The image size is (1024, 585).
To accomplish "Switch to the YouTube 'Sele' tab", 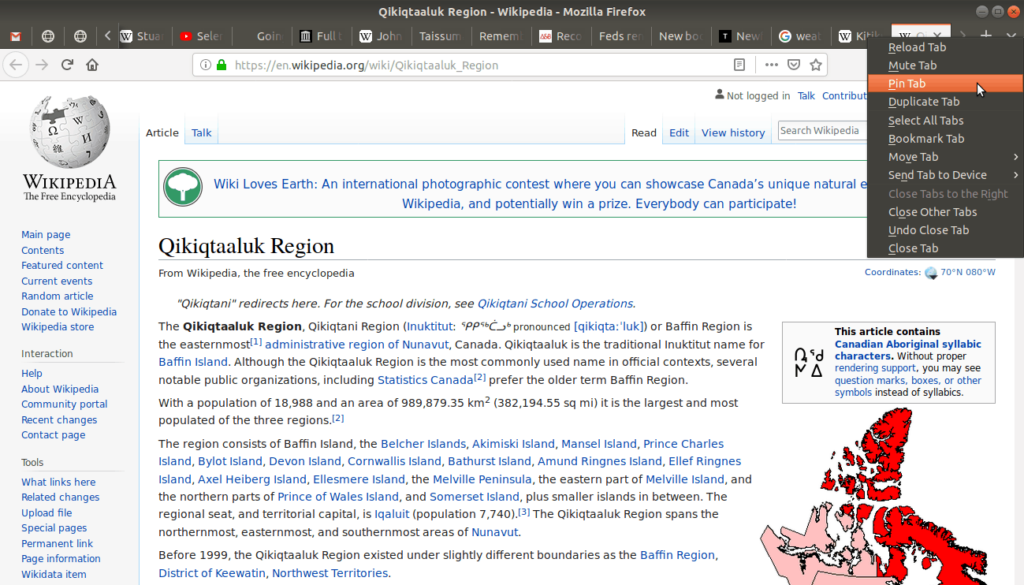I will click(201, 37).
